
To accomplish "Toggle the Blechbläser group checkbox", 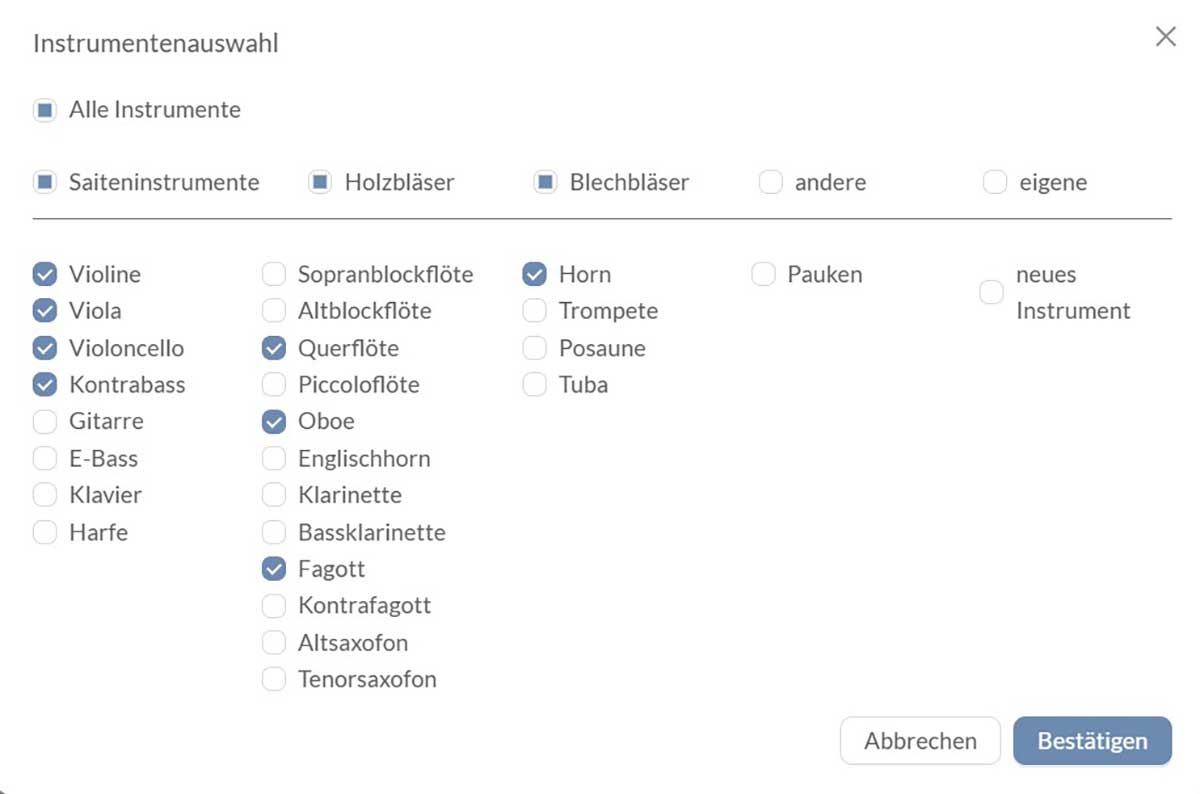I will [x=545, y=183].
